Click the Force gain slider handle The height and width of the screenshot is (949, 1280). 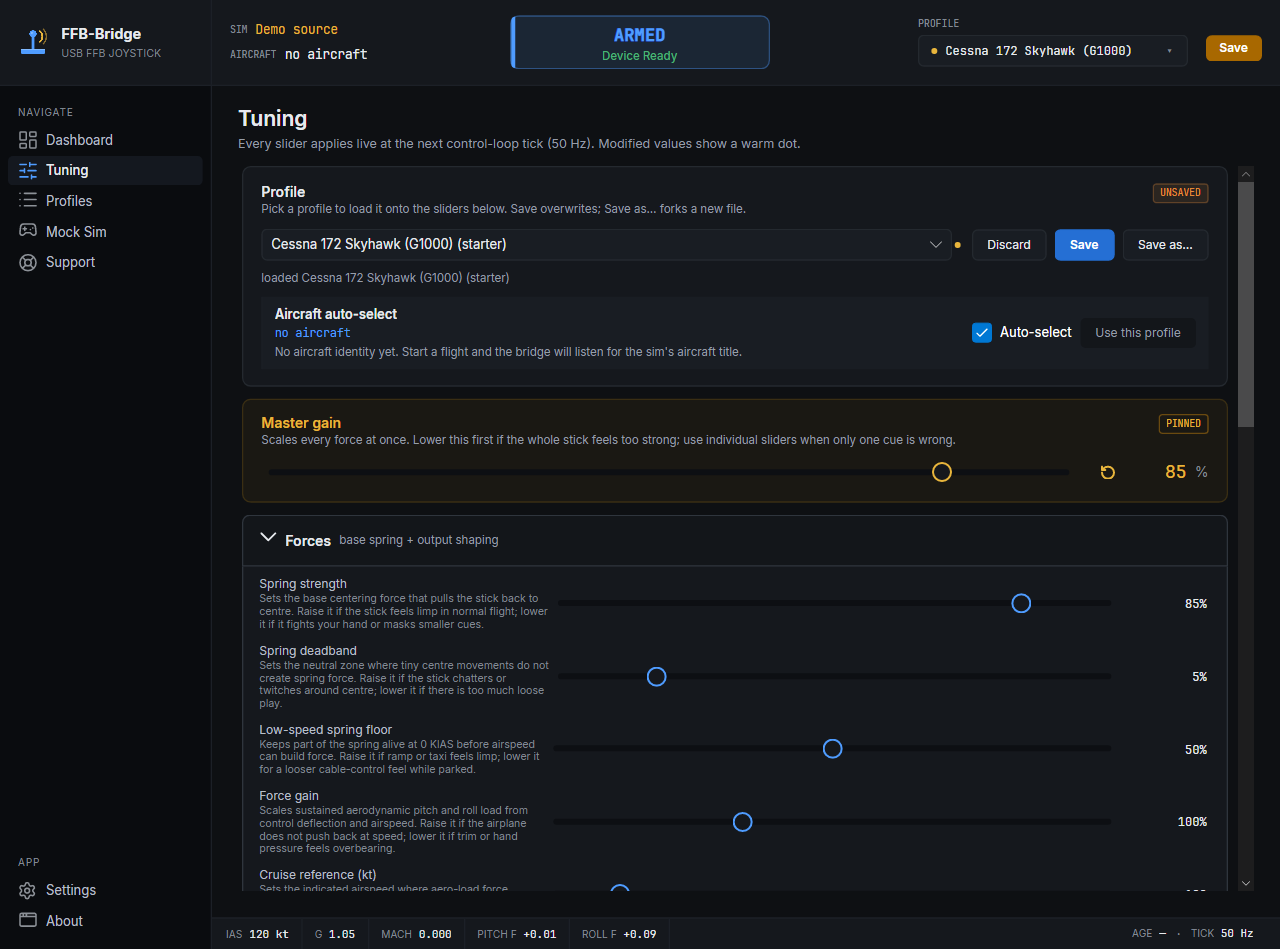(742, 821)
